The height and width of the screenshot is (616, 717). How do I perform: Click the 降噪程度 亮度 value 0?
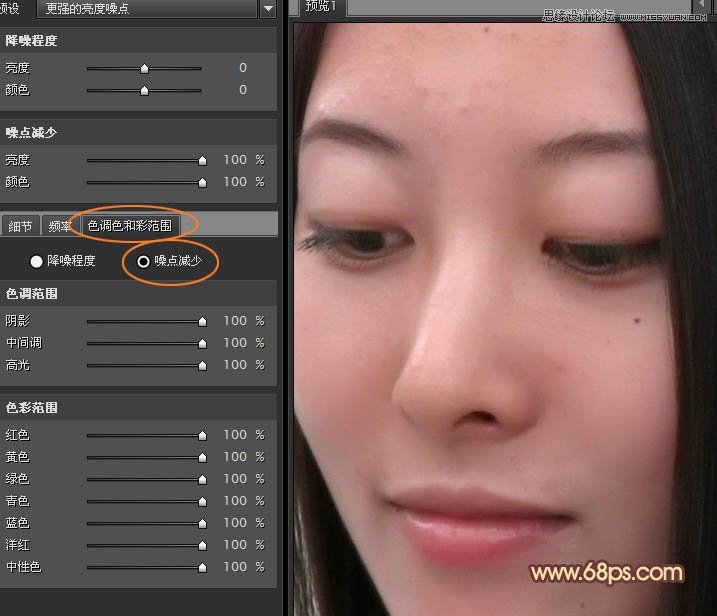(243, 68)
